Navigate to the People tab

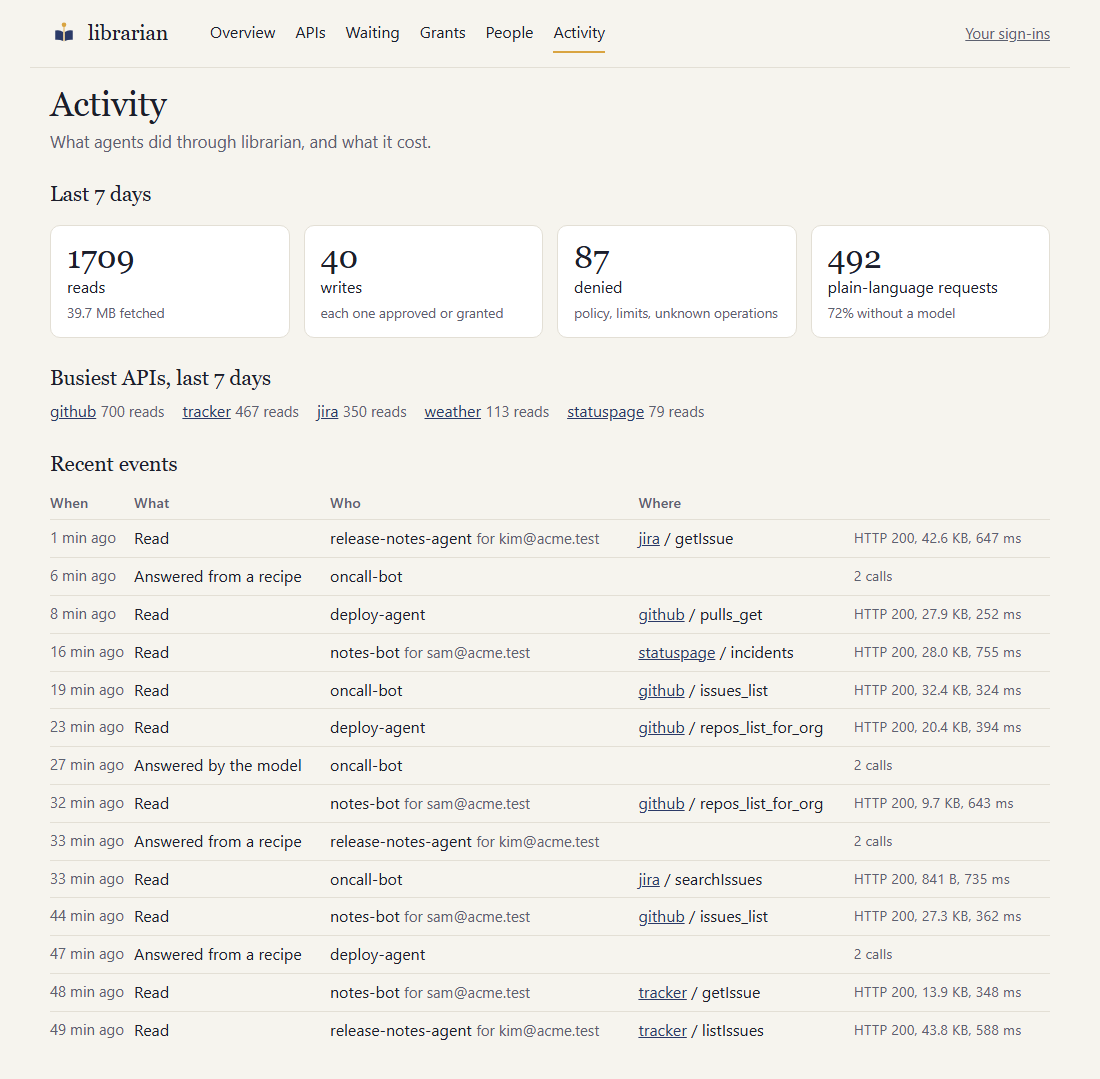(509, 33)
